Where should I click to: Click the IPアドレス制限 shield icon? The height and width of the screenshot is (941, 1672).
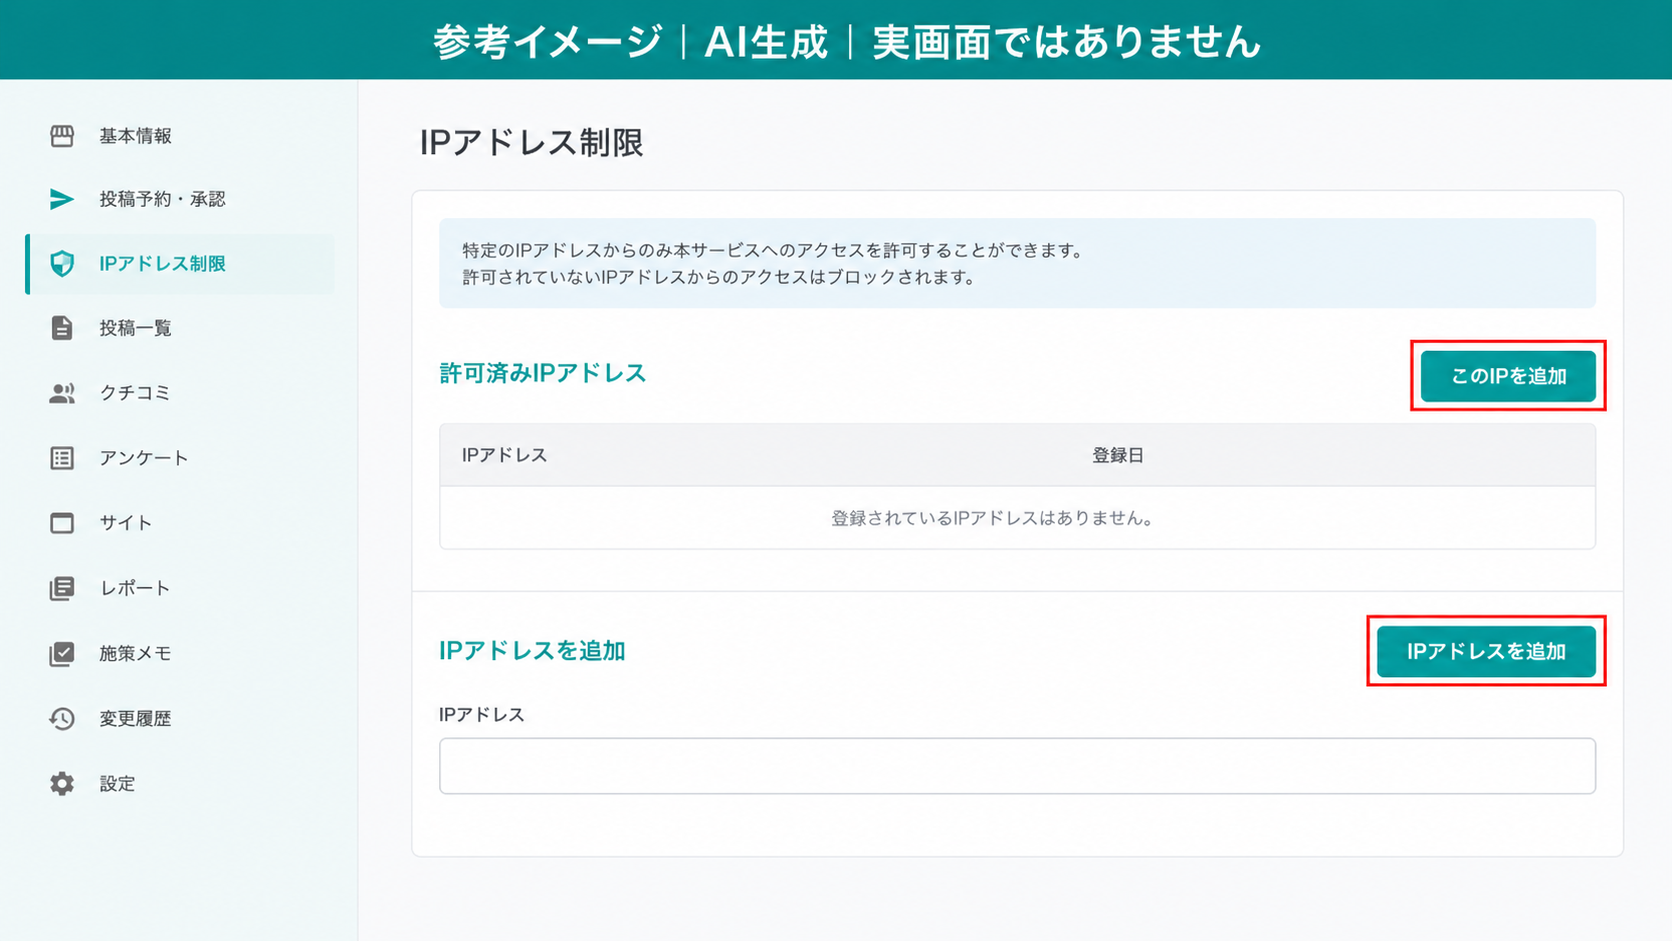[62, 264]
